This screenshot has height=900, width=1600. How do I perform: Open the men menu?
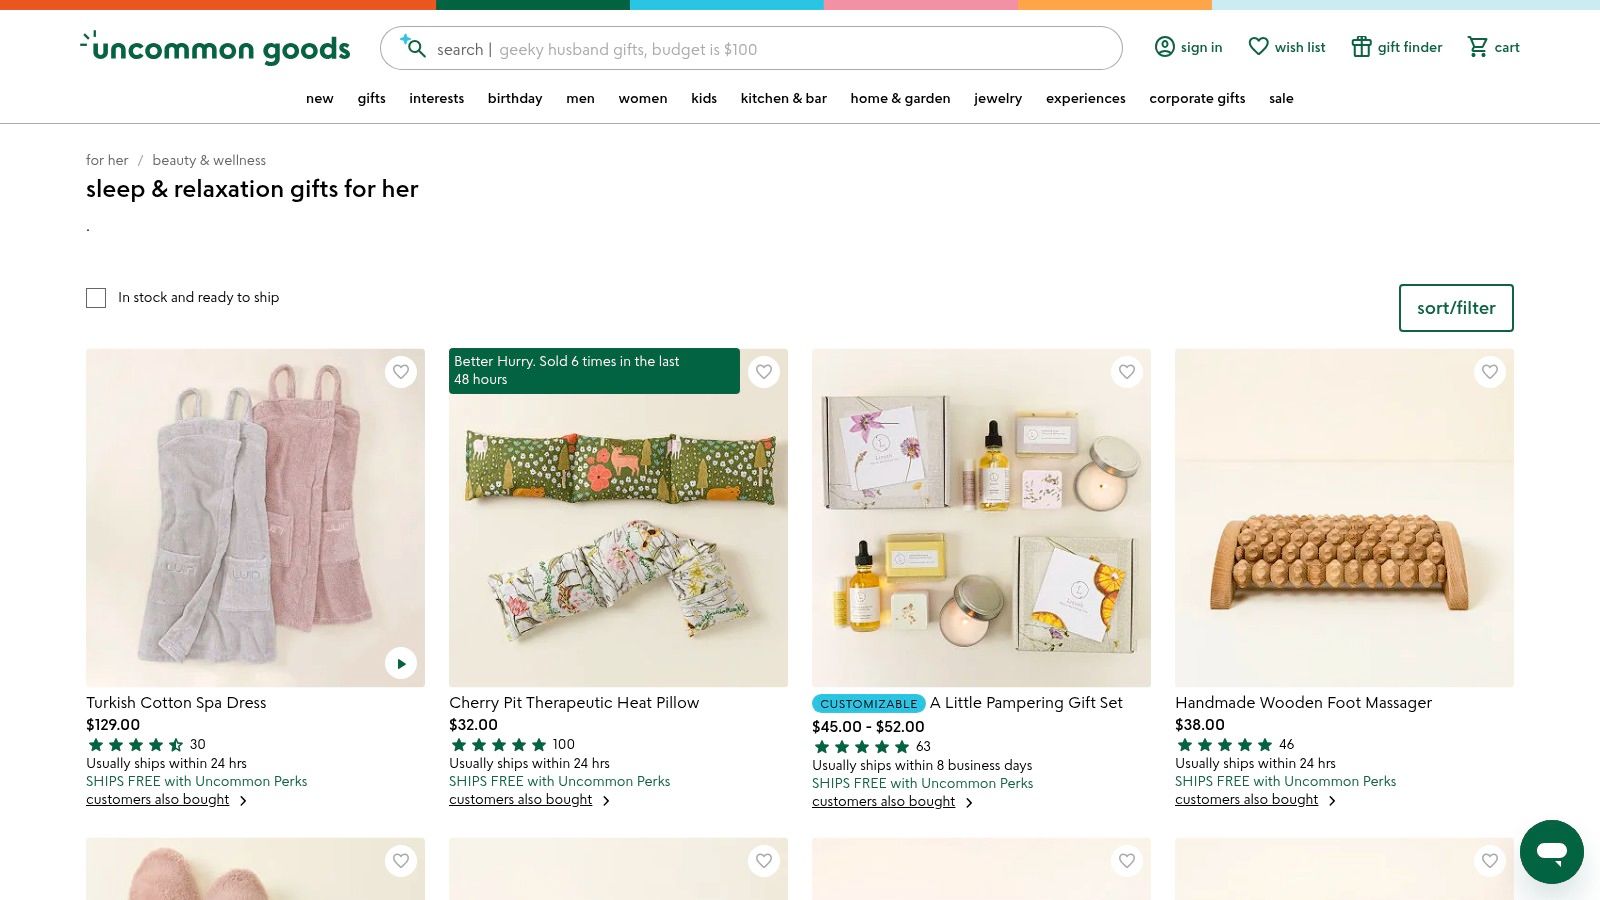click(580, 98)
